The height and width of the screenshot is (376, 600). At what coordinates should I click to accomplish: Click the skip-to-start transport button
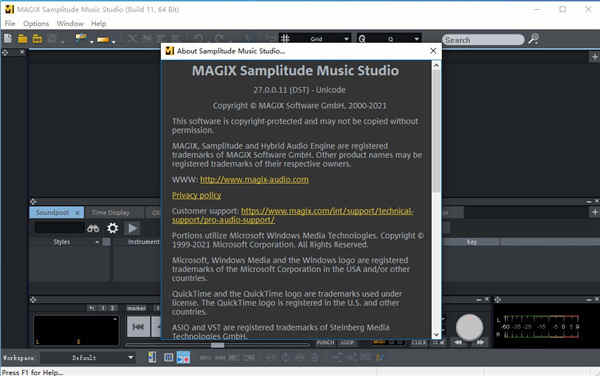[x=138, y=327]
